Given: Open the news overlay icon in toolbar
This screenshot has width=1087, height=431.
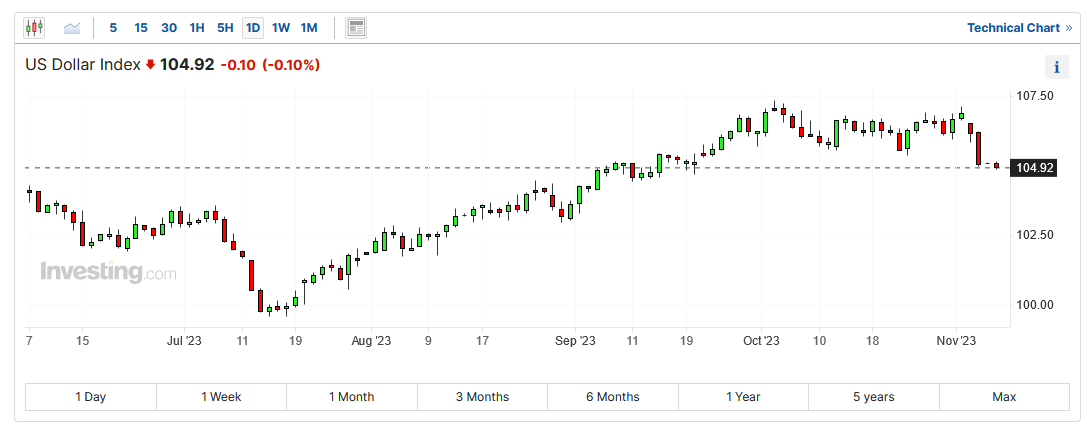Looking at the screenshot, I should click(356, 27).
